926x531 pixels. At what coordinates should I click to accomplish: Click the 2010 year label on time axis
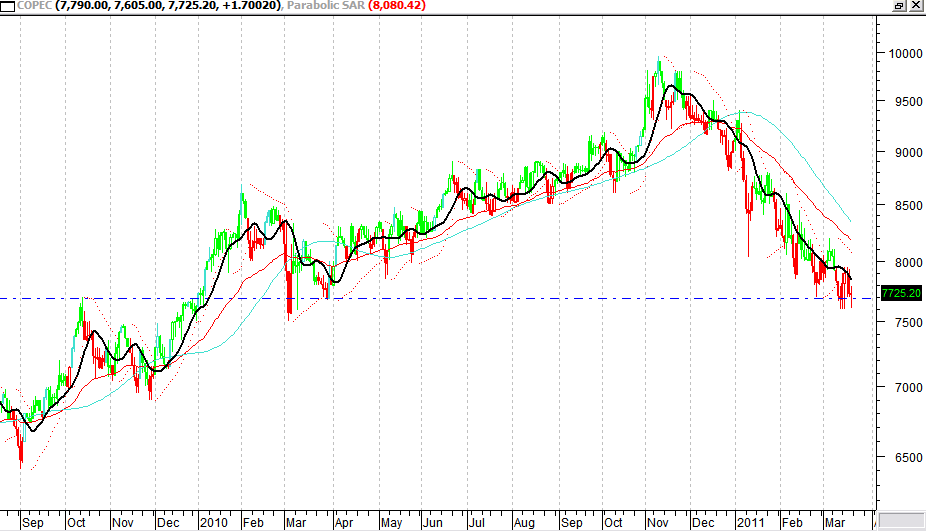(213, 523)
